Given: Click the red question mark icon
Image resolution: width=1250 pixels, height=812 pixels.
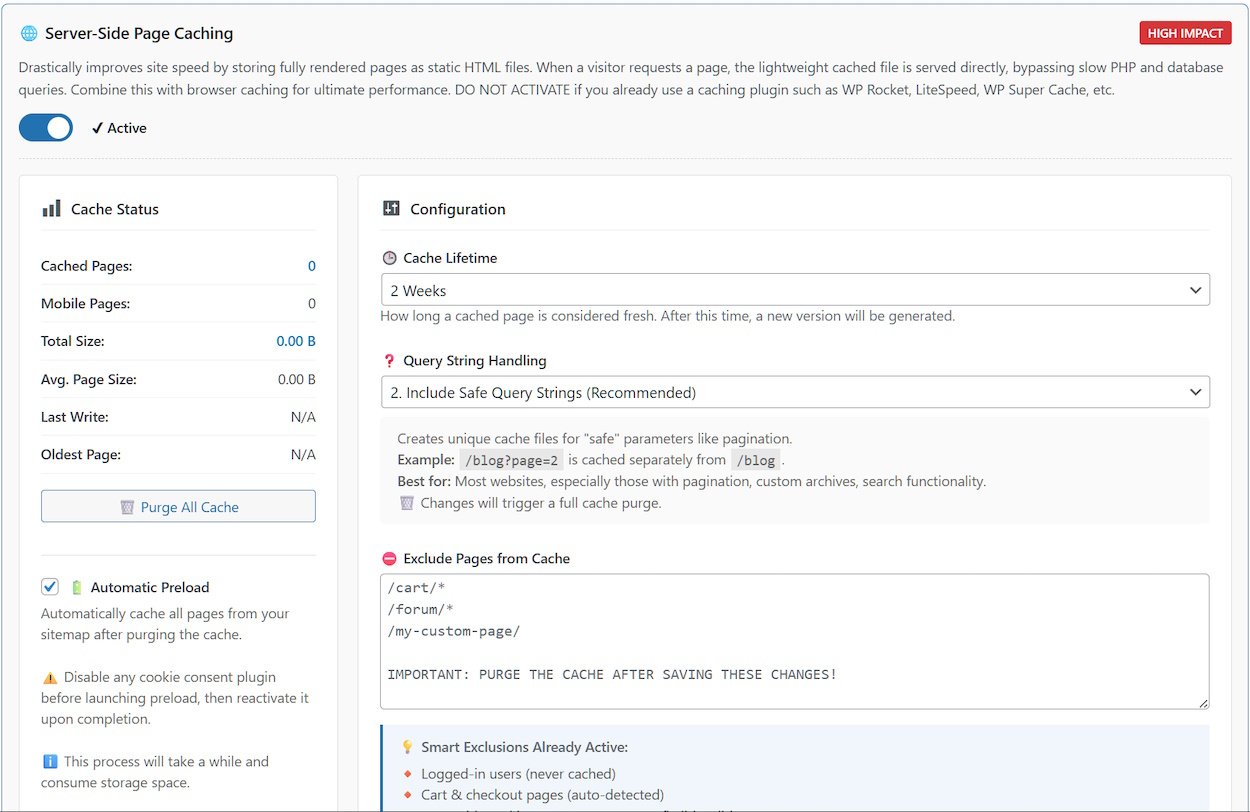Looking at the screenshot, I should click(389, 361).
